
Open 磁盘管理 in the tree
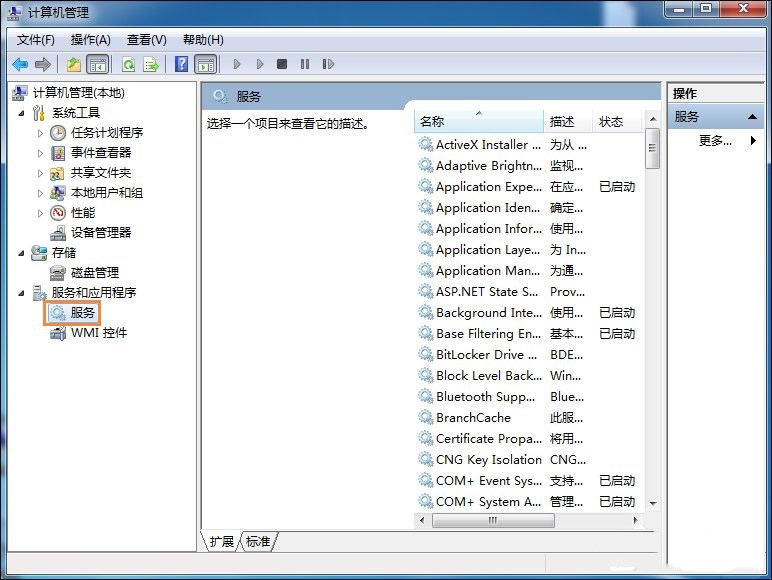coord(95,272)
